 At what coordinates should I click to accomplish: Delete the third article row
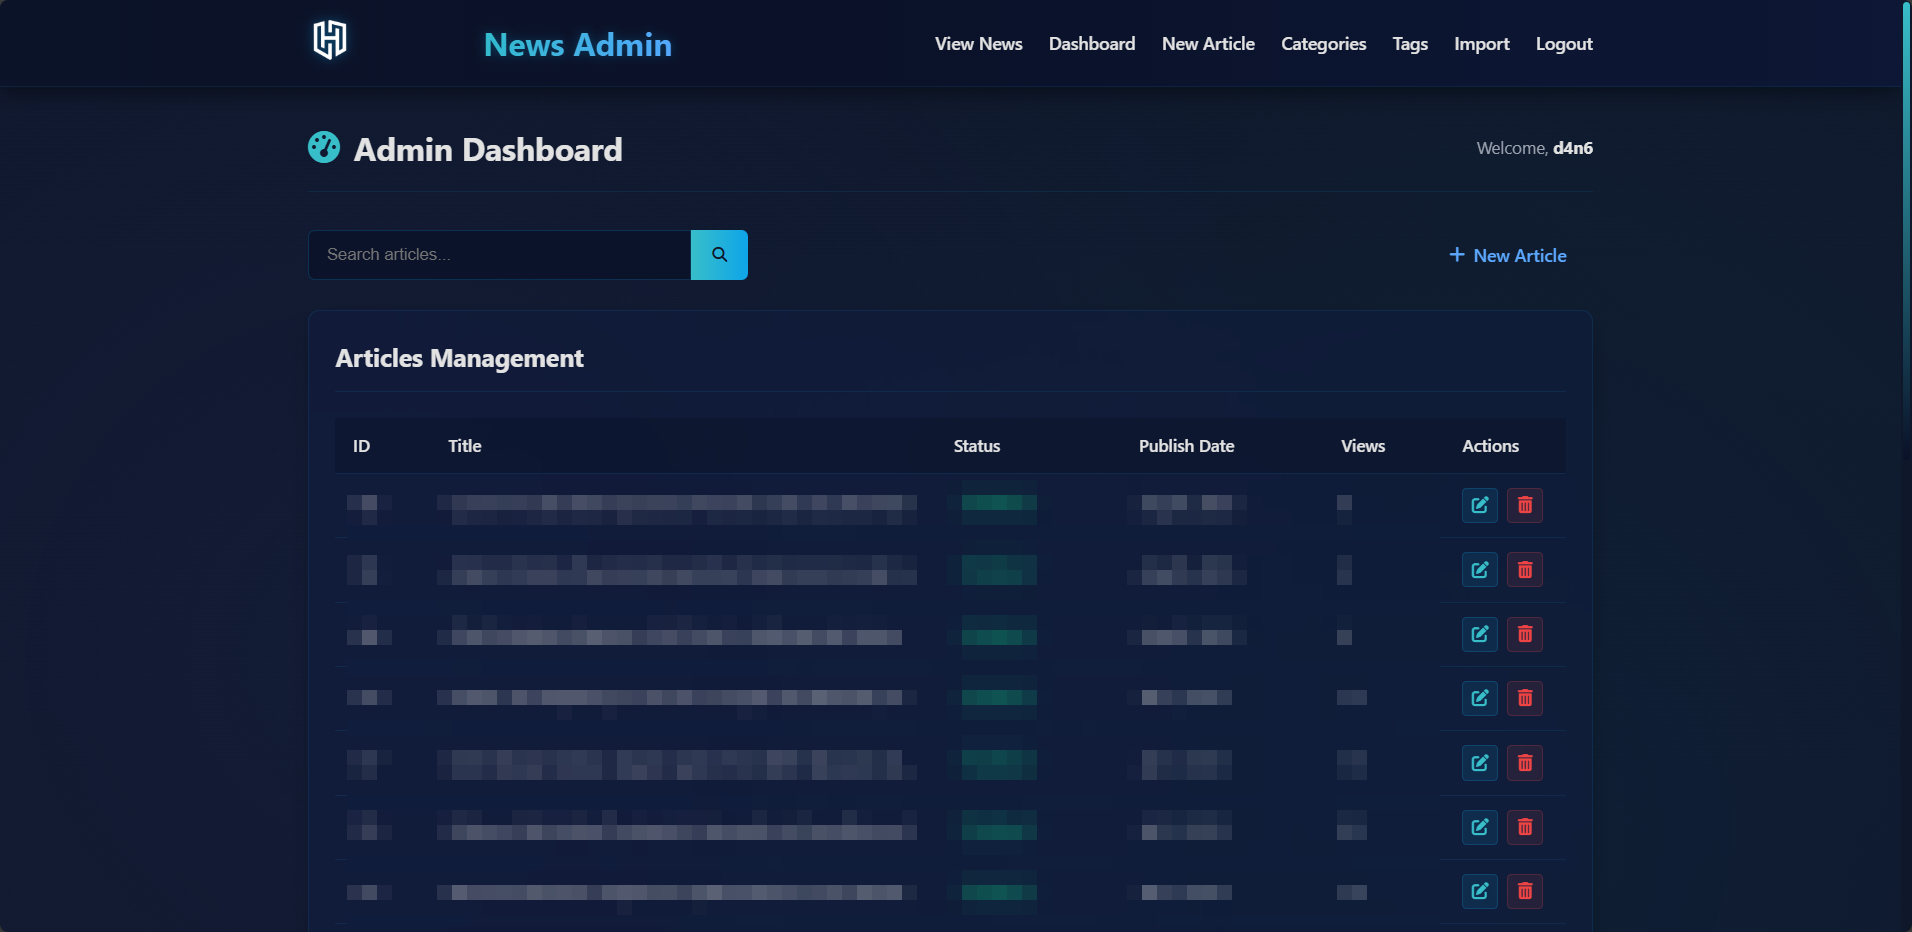(x=1525, y=634)
